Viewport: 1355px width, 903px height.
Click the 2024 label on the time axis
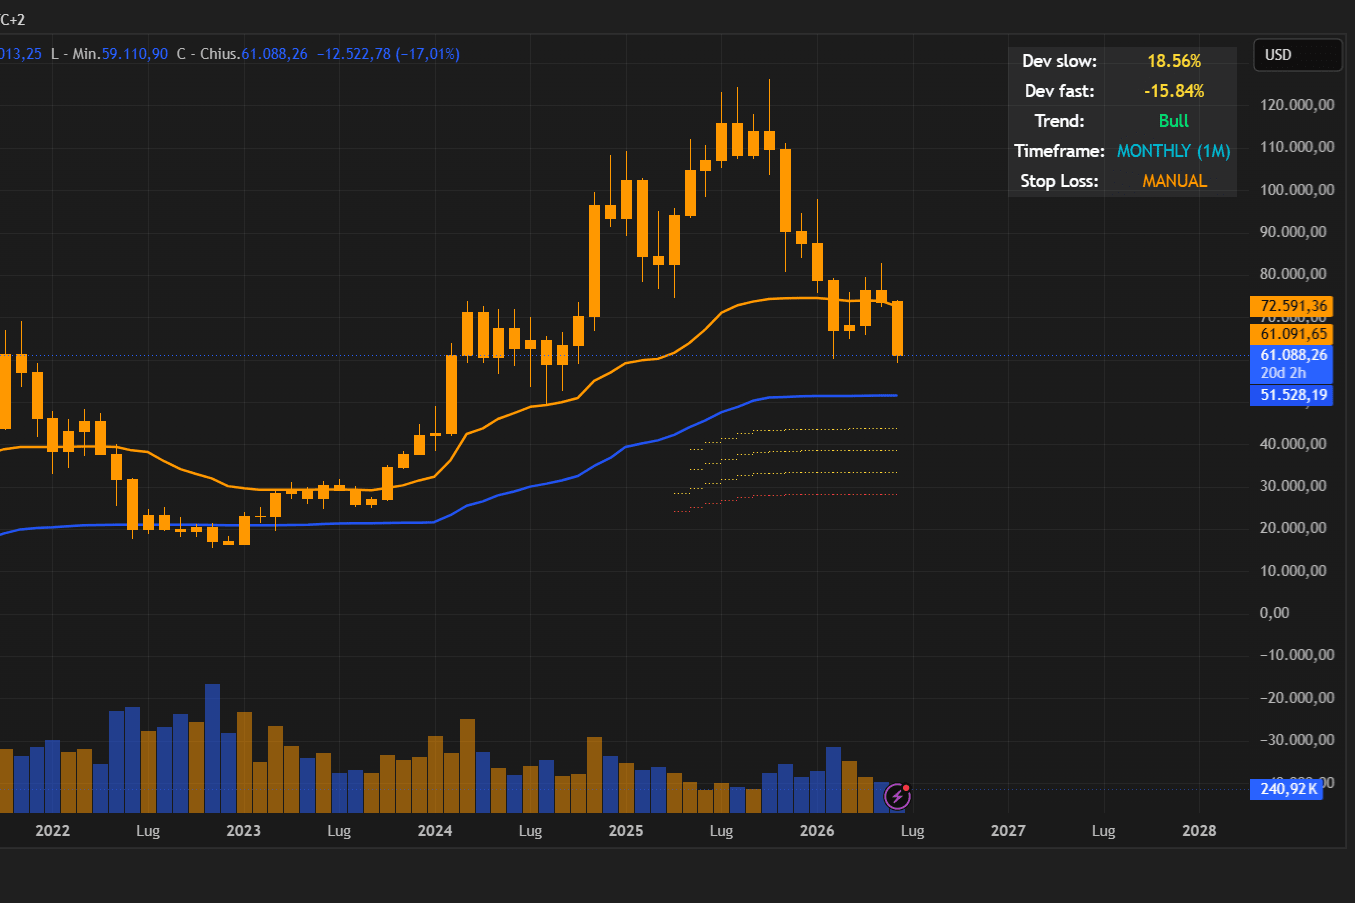point(435,831)
